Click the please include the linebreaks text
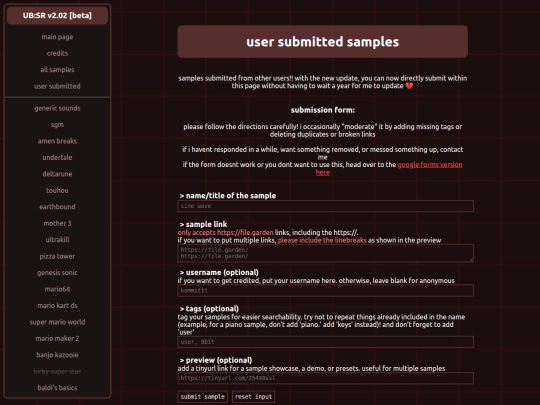 (322, 240)
